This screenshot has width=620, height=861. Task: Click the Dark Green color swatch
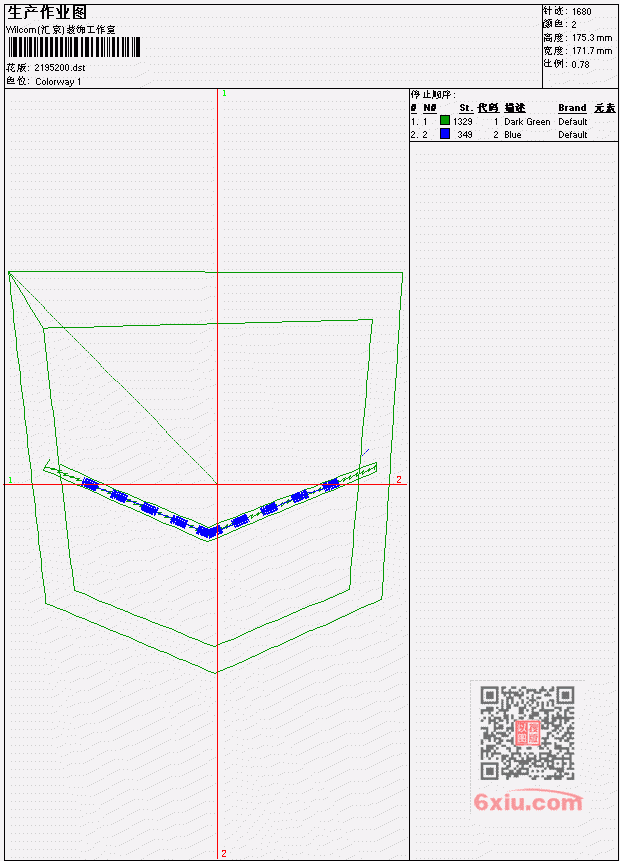[x=445, y=120]
